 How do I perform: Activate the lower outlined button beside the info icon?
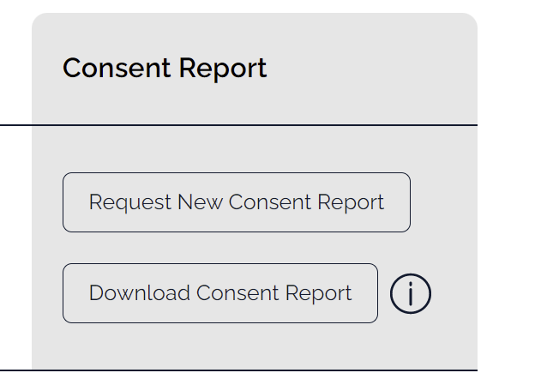pos(220,293)
